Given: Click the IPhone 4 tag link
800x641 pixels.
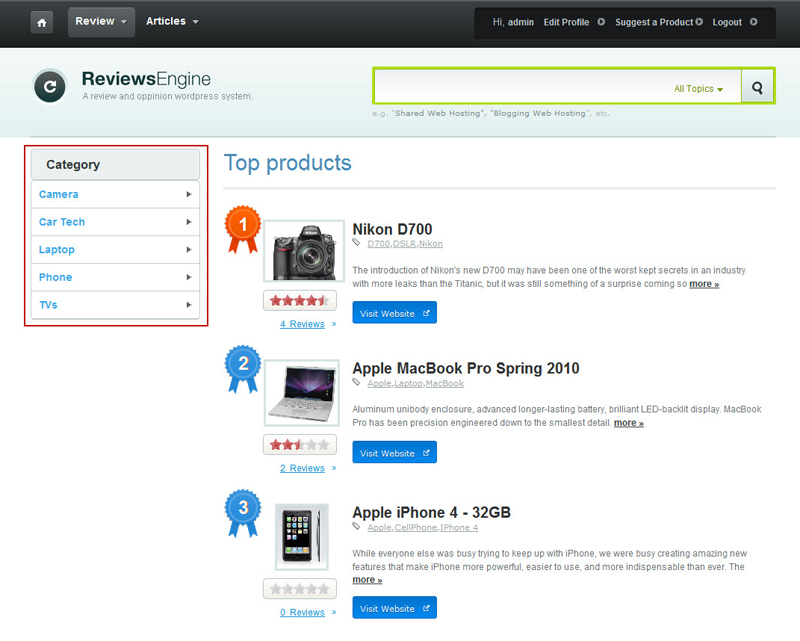Looking at the screenshot, I should pyautogui.click(x=459, y=527).
